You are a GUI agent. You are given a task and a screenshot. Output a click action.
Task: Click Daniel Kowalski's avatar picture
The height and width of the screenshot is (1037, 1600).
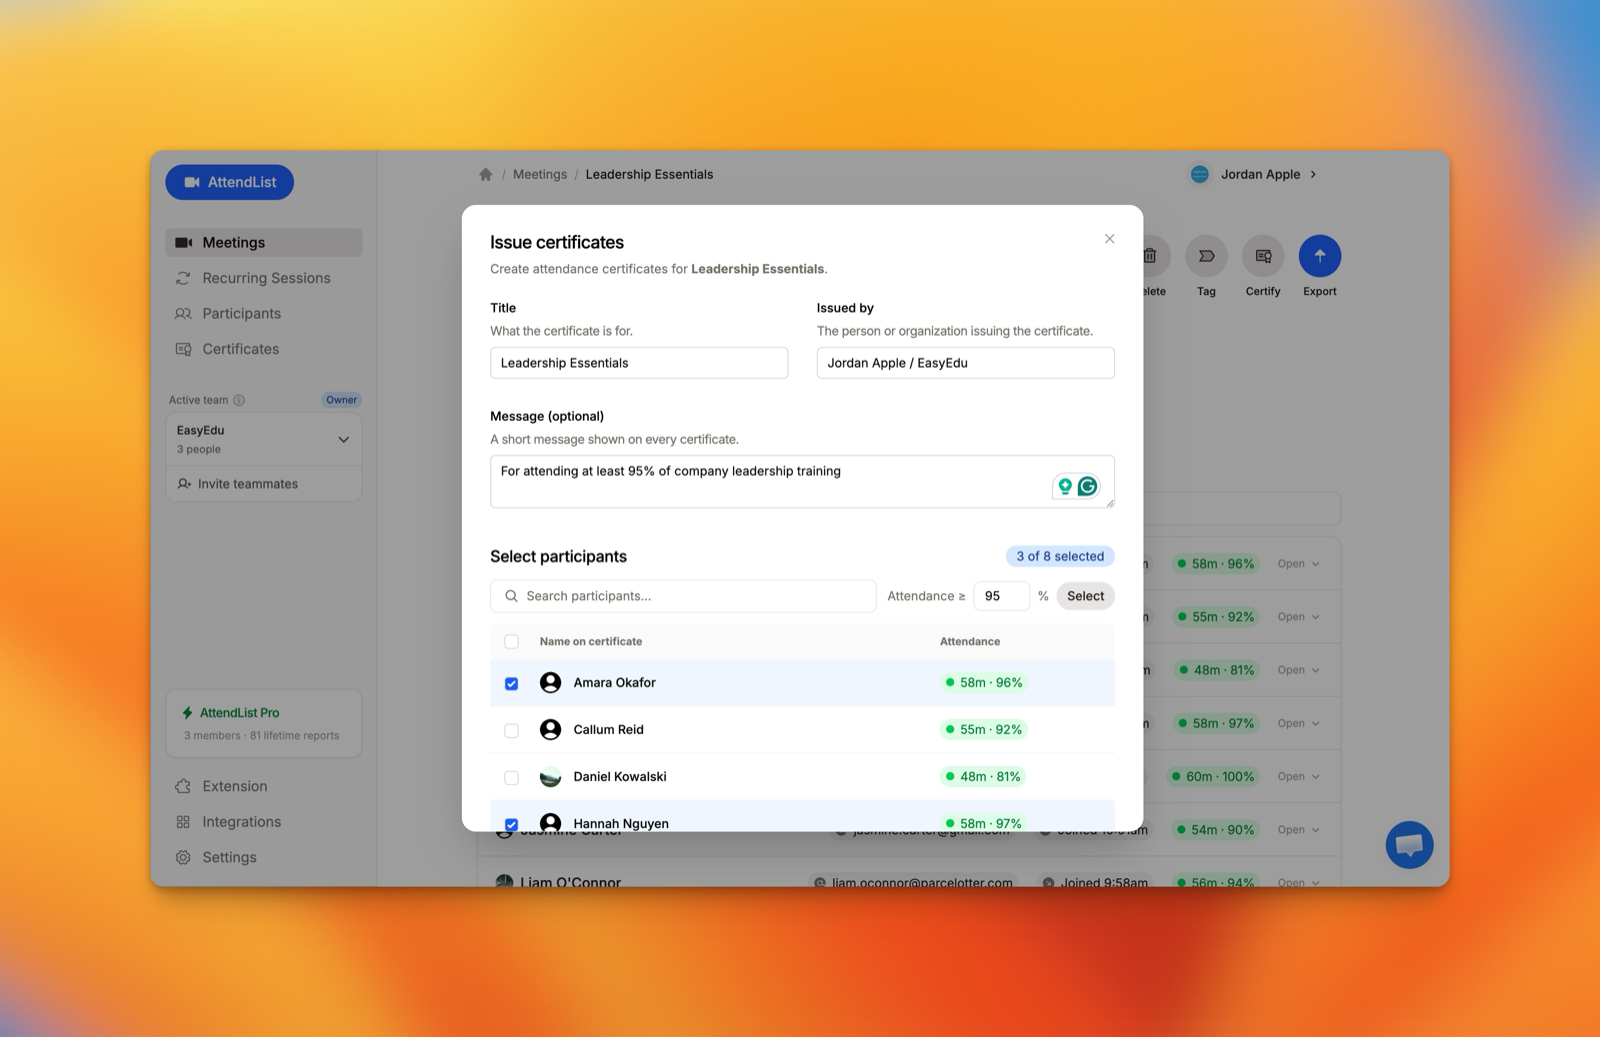coord(550,777)
